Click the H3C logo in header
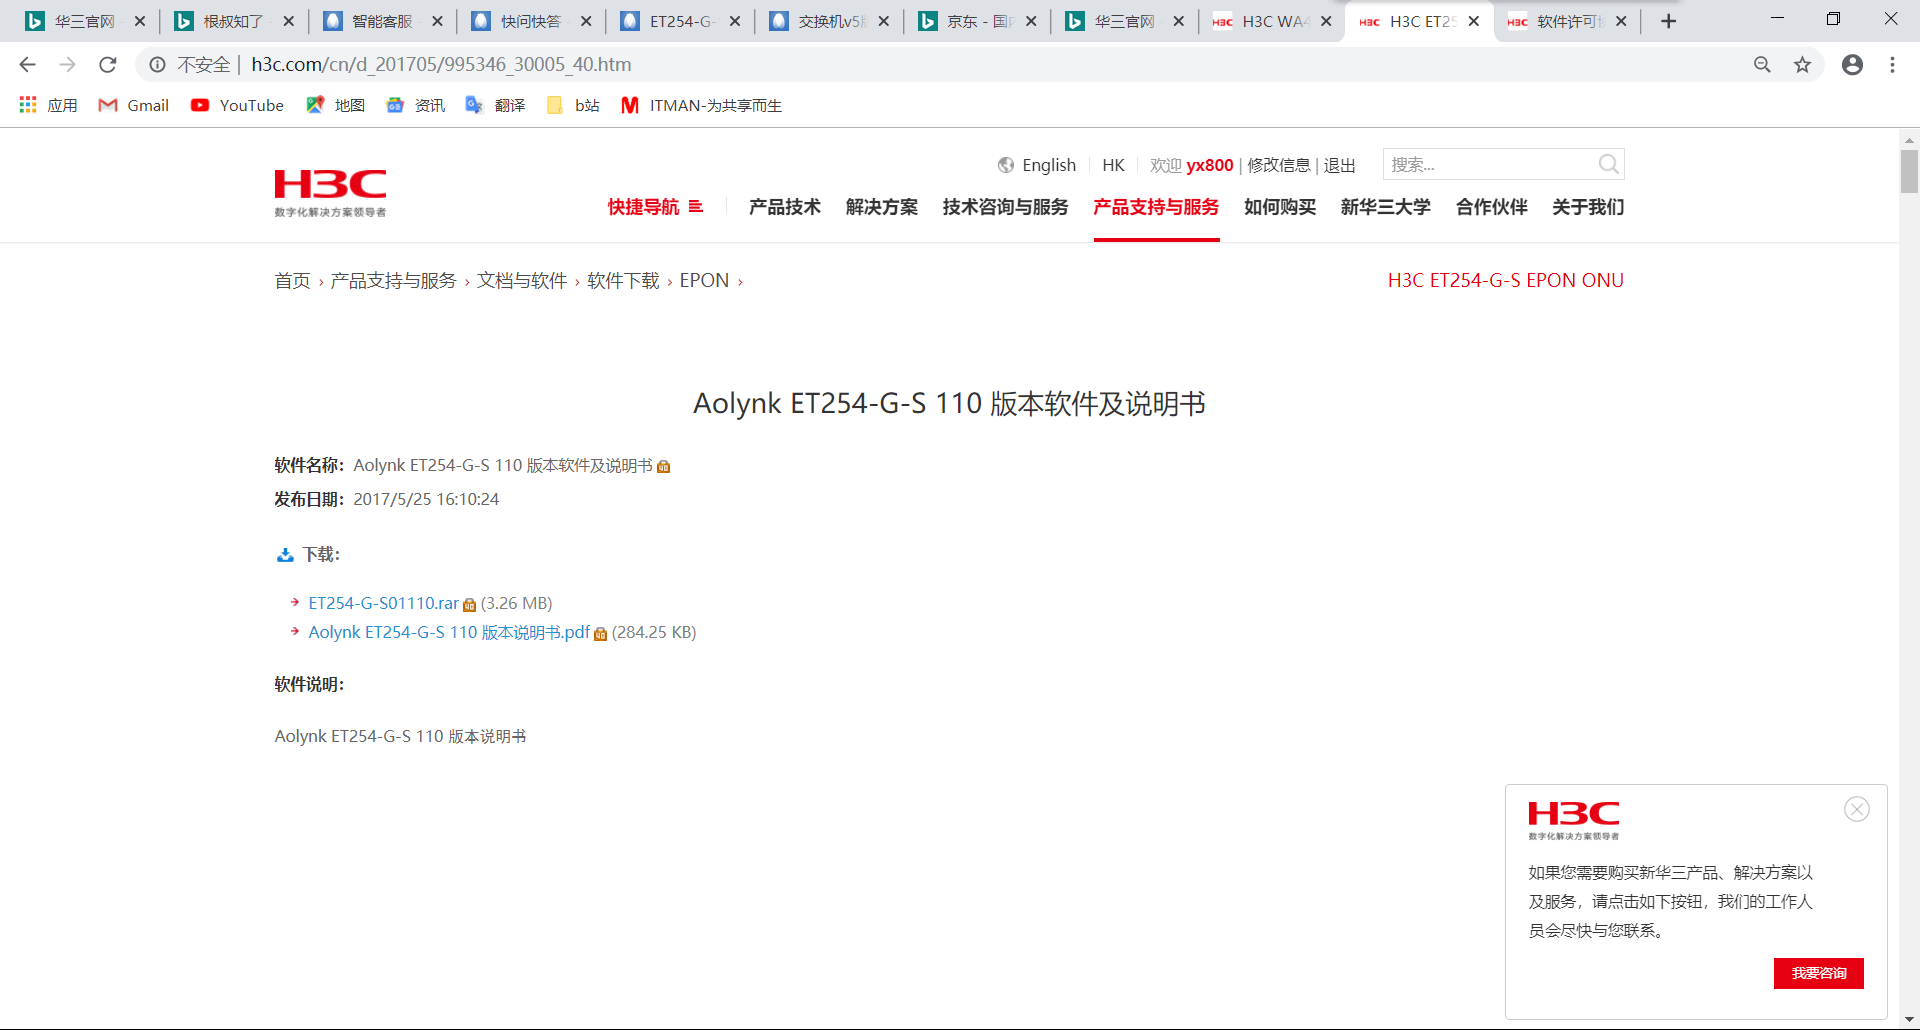Image resolution: width=1920 pixels, height=1030 pixels. pyautogui.click(x=330, y=192)
